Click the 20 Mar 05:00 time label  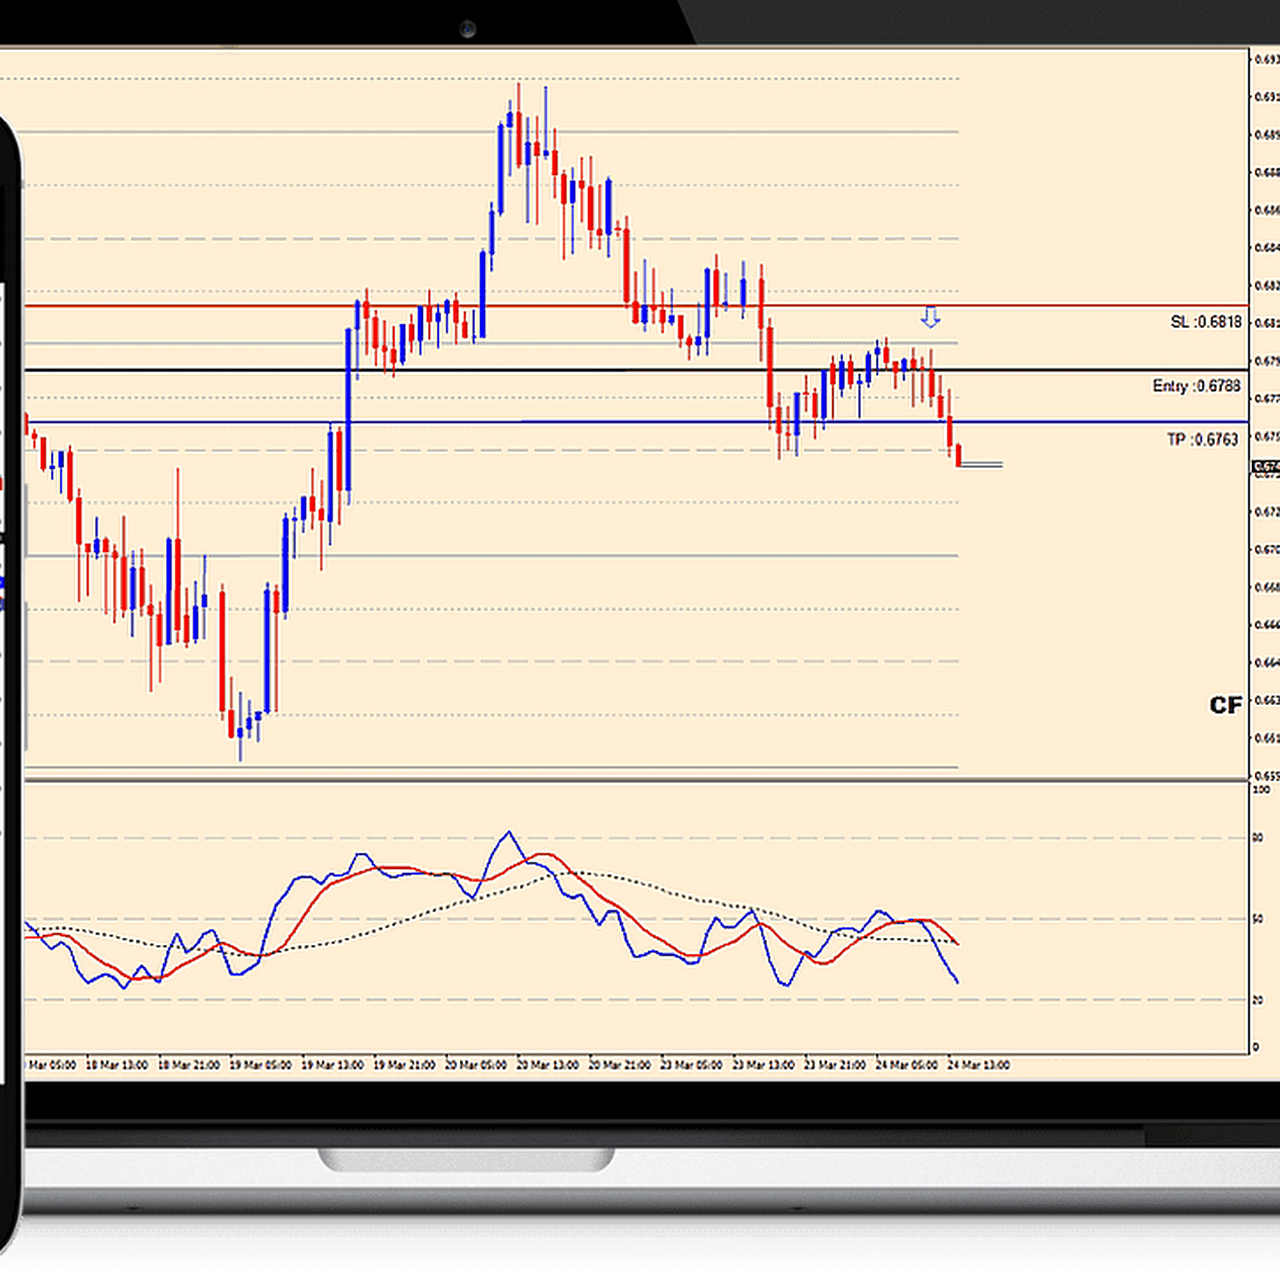(476, 1065)
